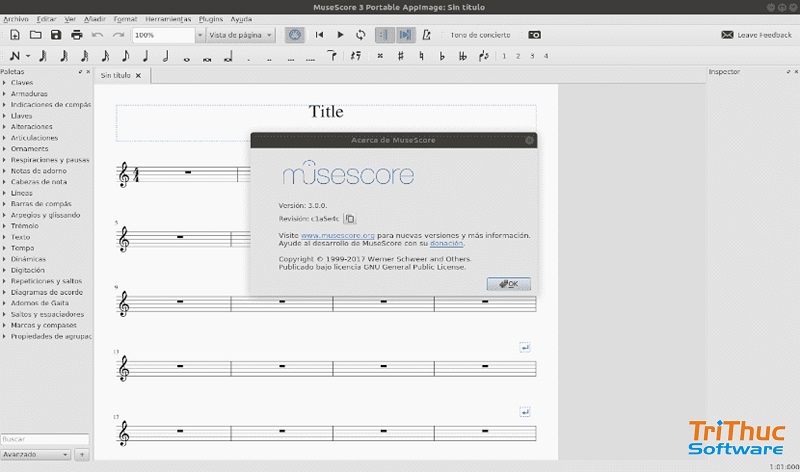Redo the last undone action
Image resolution: width=800 pixels, height=472 pixels.
118,35
